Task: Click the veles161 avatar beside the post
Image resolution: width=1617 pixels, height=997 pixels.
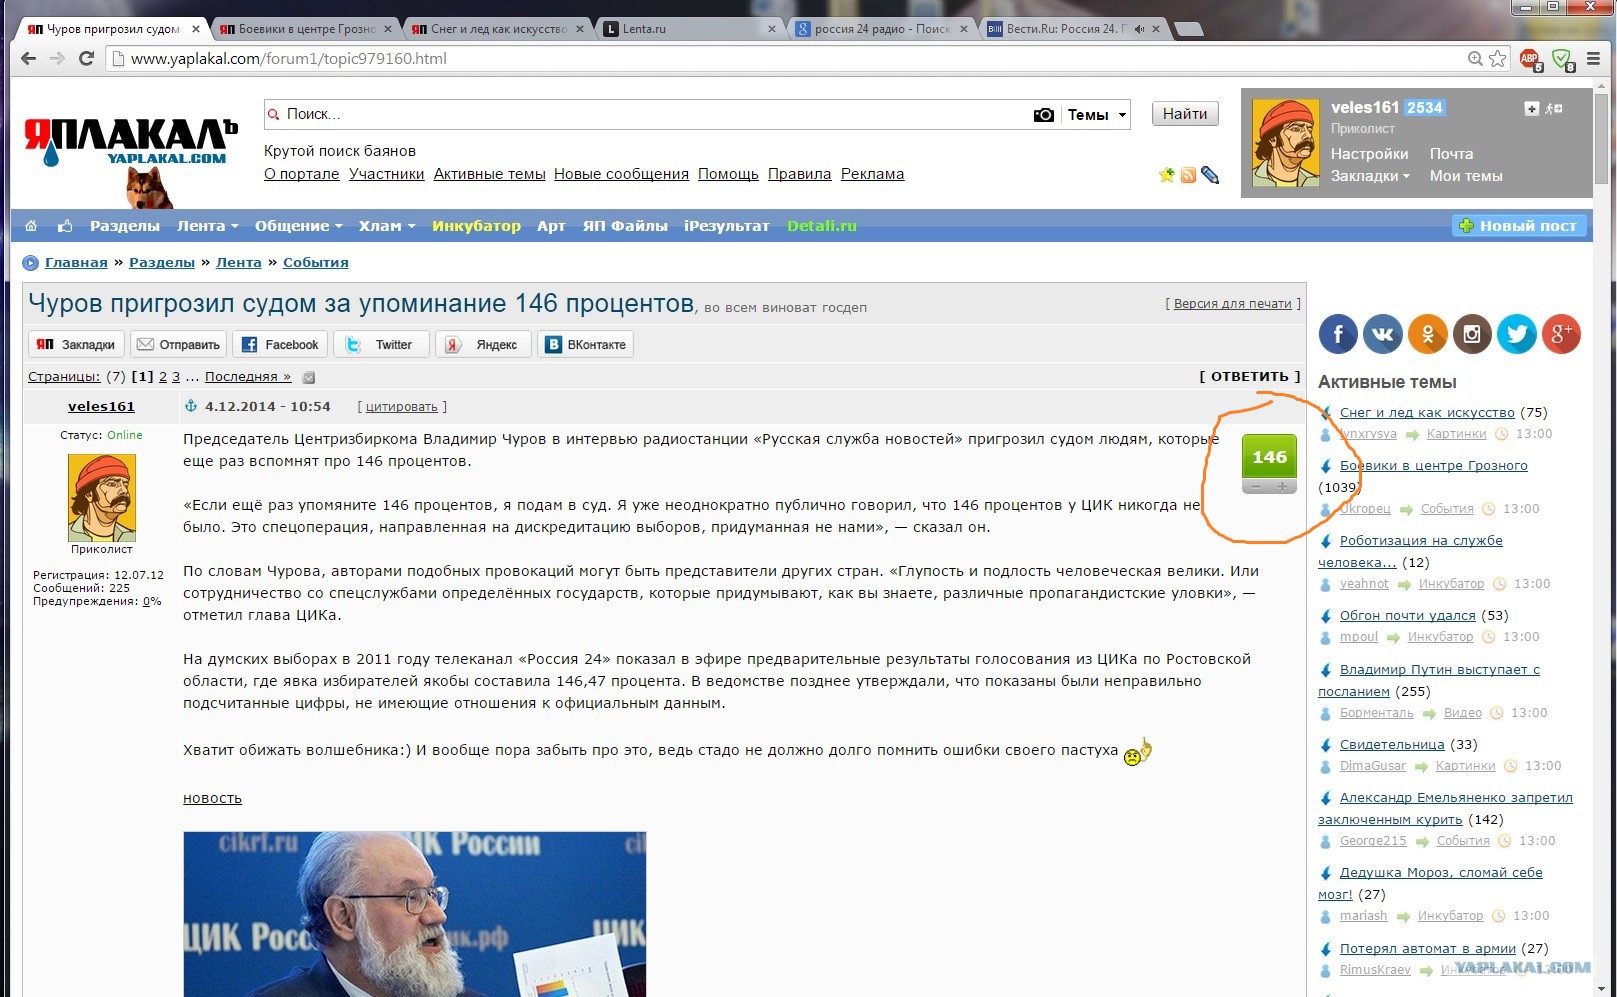Action: [x=102, y=498]
